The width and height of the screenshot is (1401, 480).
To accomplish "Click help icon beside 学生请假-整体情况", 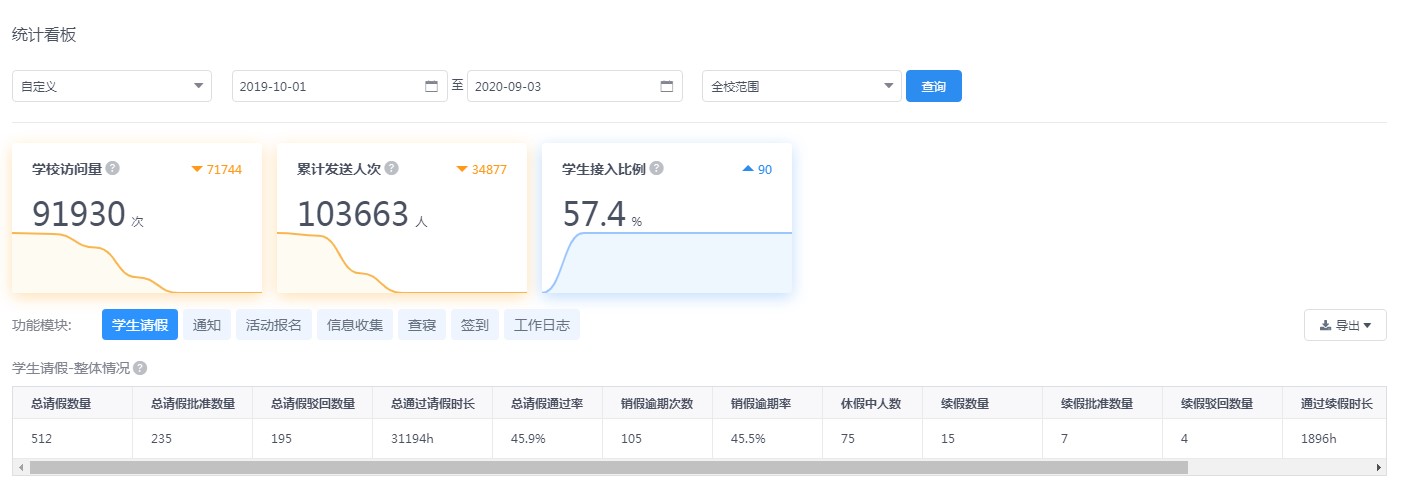I will tap(140, 368).
